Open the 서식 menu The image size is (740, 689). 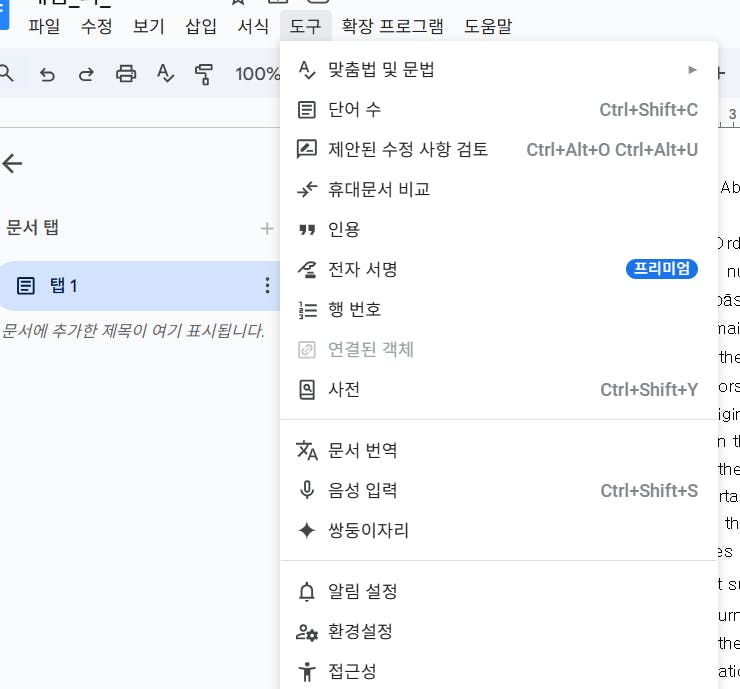253,26
